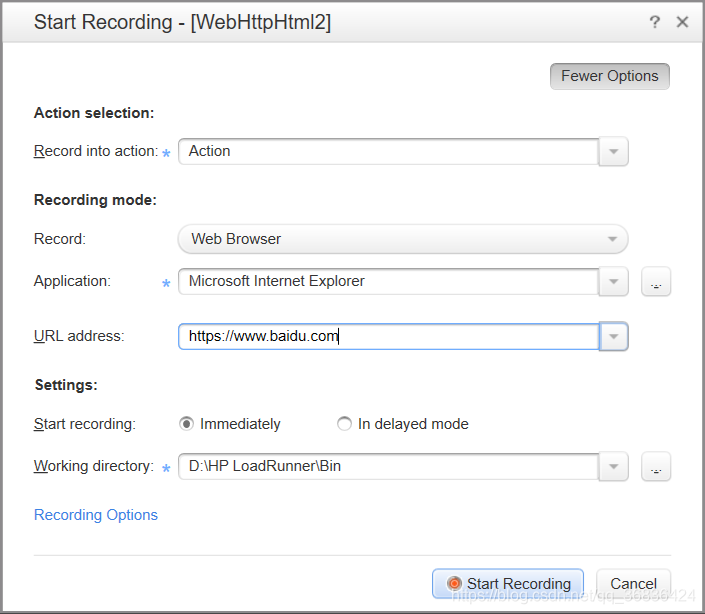705x614 pixels.
Task: Expand the Application dropdown arrow
Action: click(x=613, y=282)
